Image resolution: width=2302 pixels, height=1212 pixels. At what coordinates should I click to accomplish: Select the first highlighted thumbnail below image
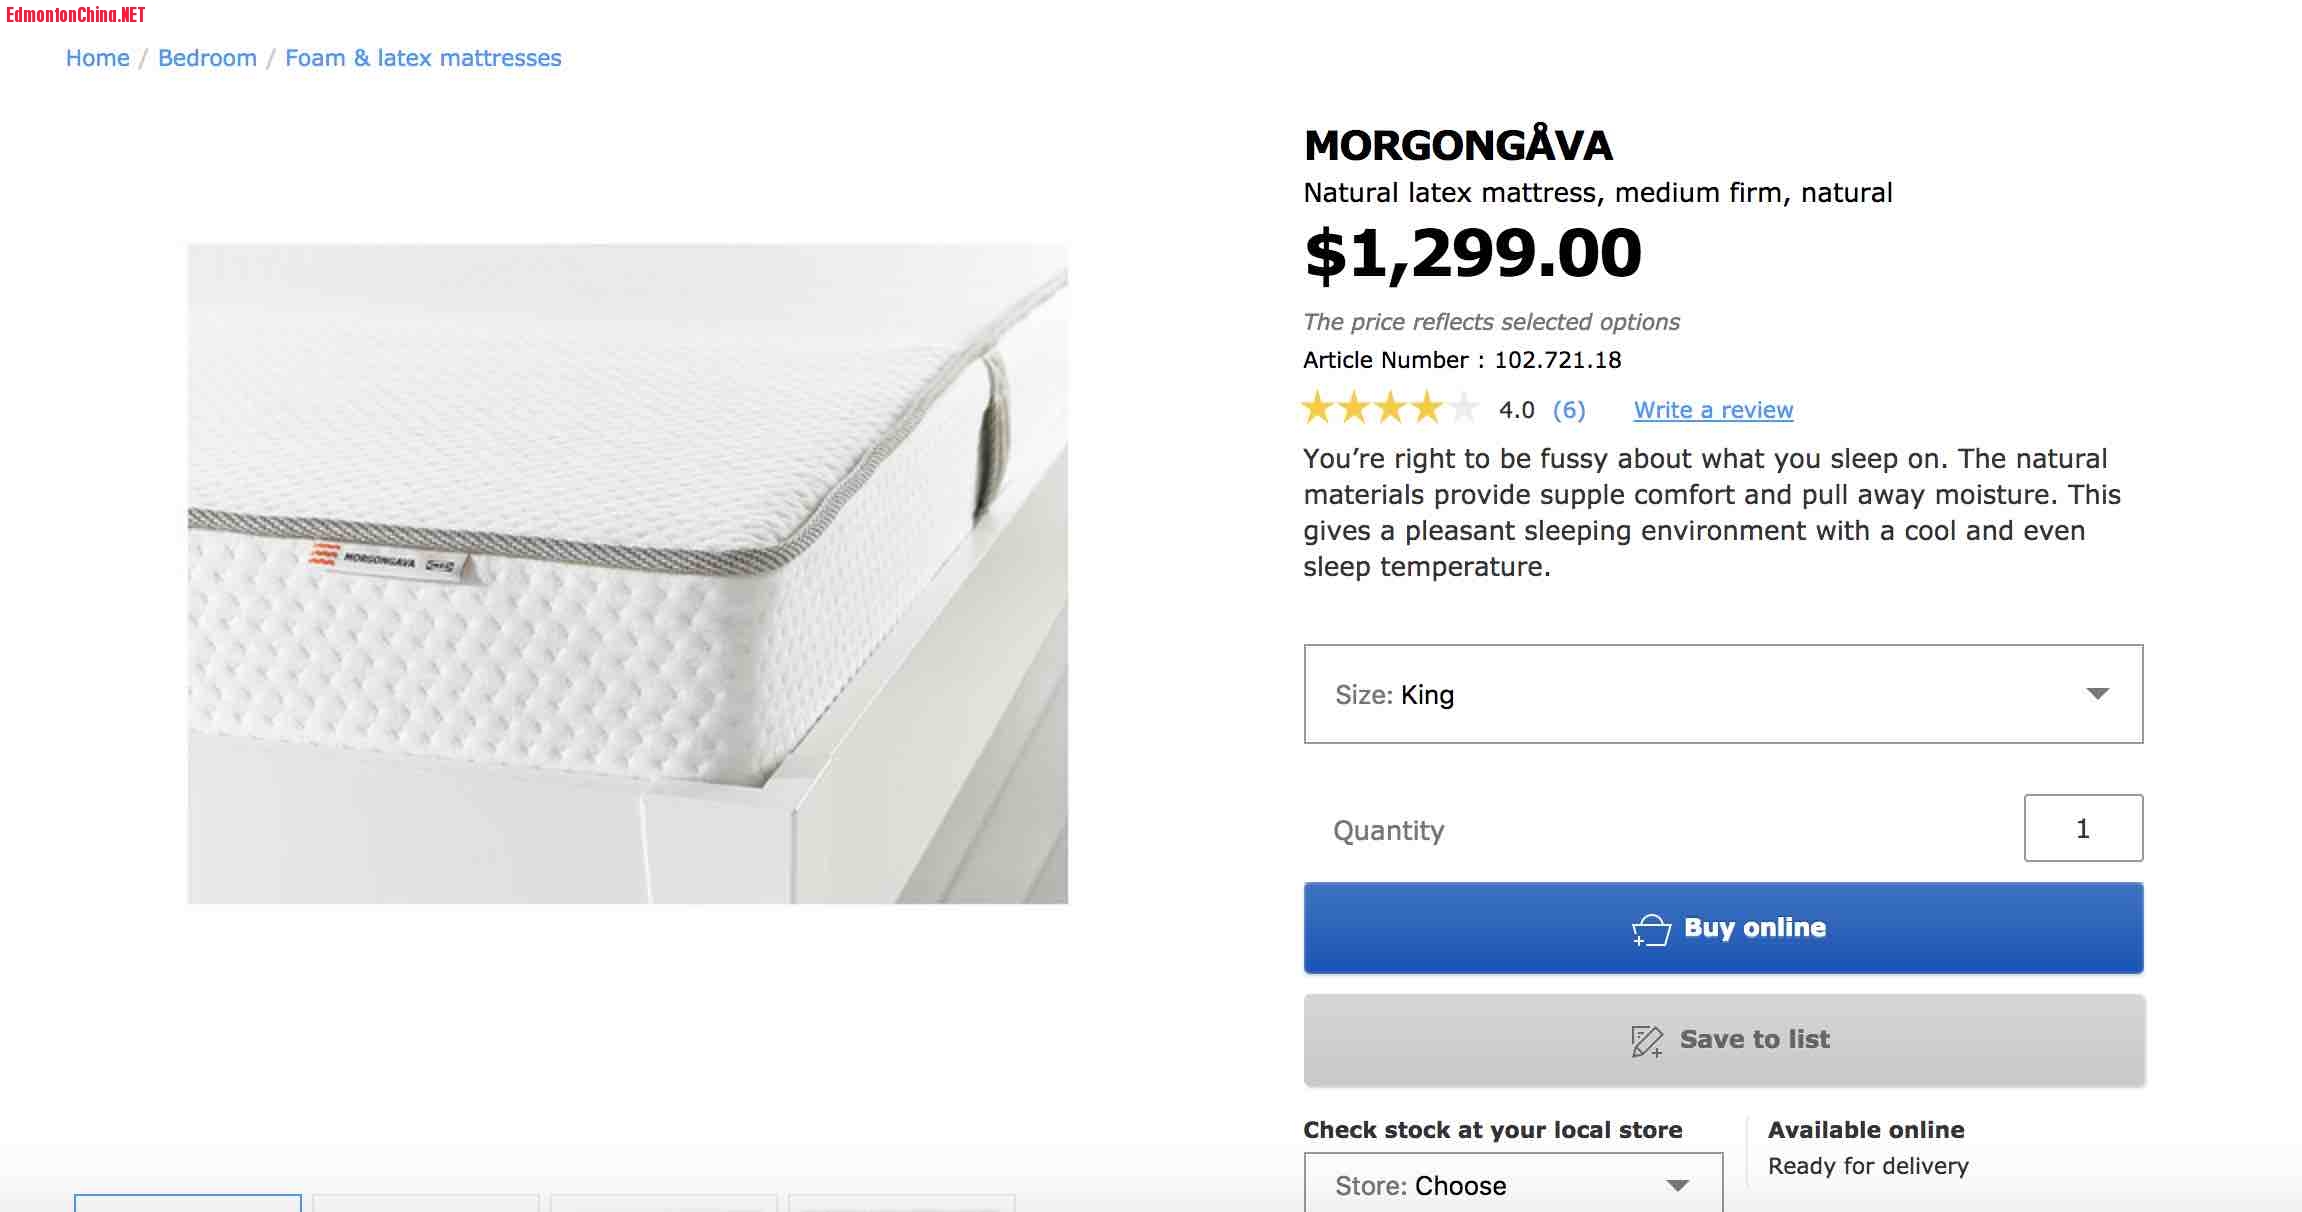coord(188,1203)
